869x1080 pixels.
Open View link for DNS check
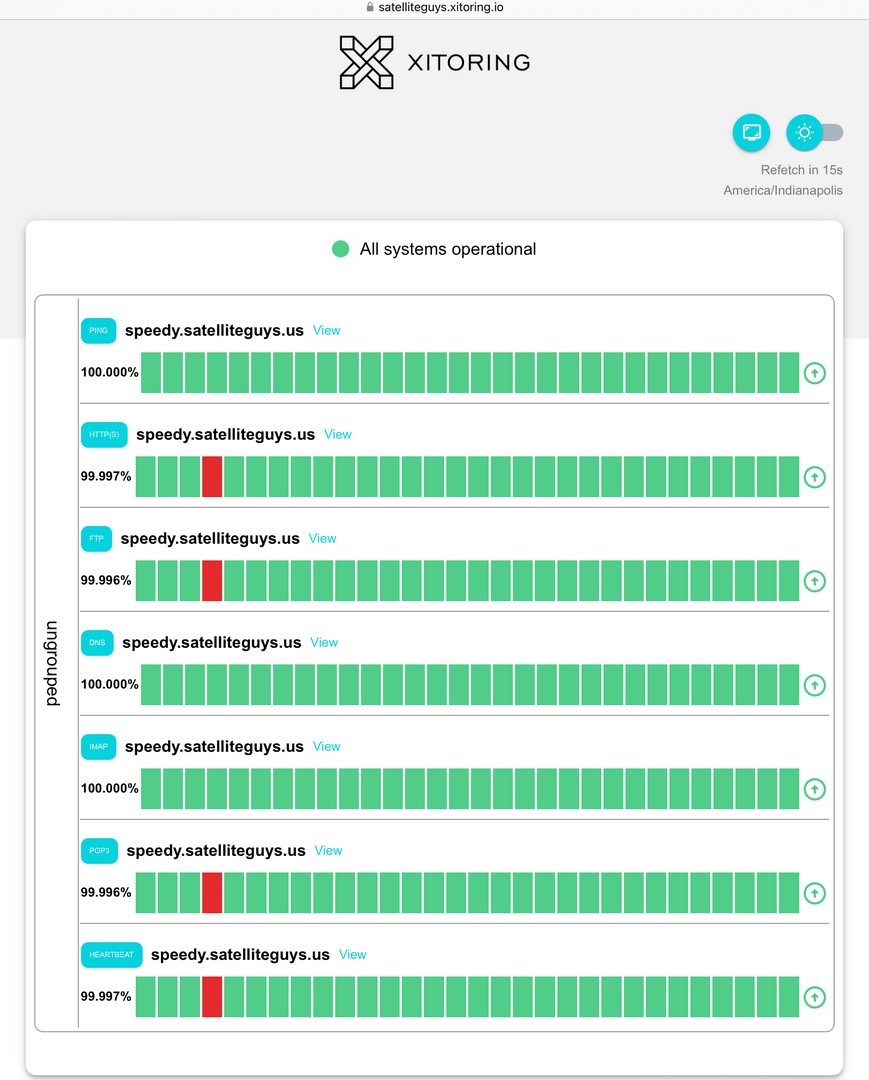tap(324, 643)
